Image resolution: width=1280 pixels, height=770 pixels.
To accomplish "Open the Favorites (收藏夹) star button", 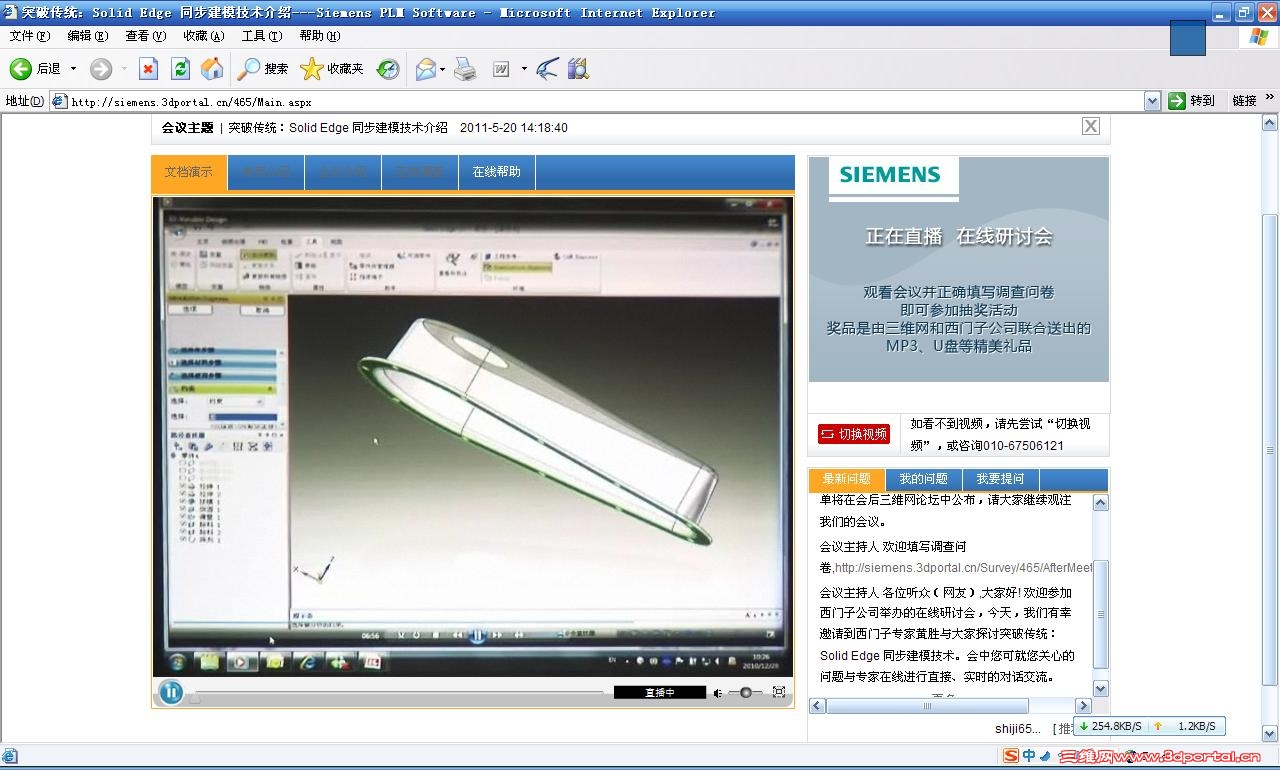I will (332, 69).
